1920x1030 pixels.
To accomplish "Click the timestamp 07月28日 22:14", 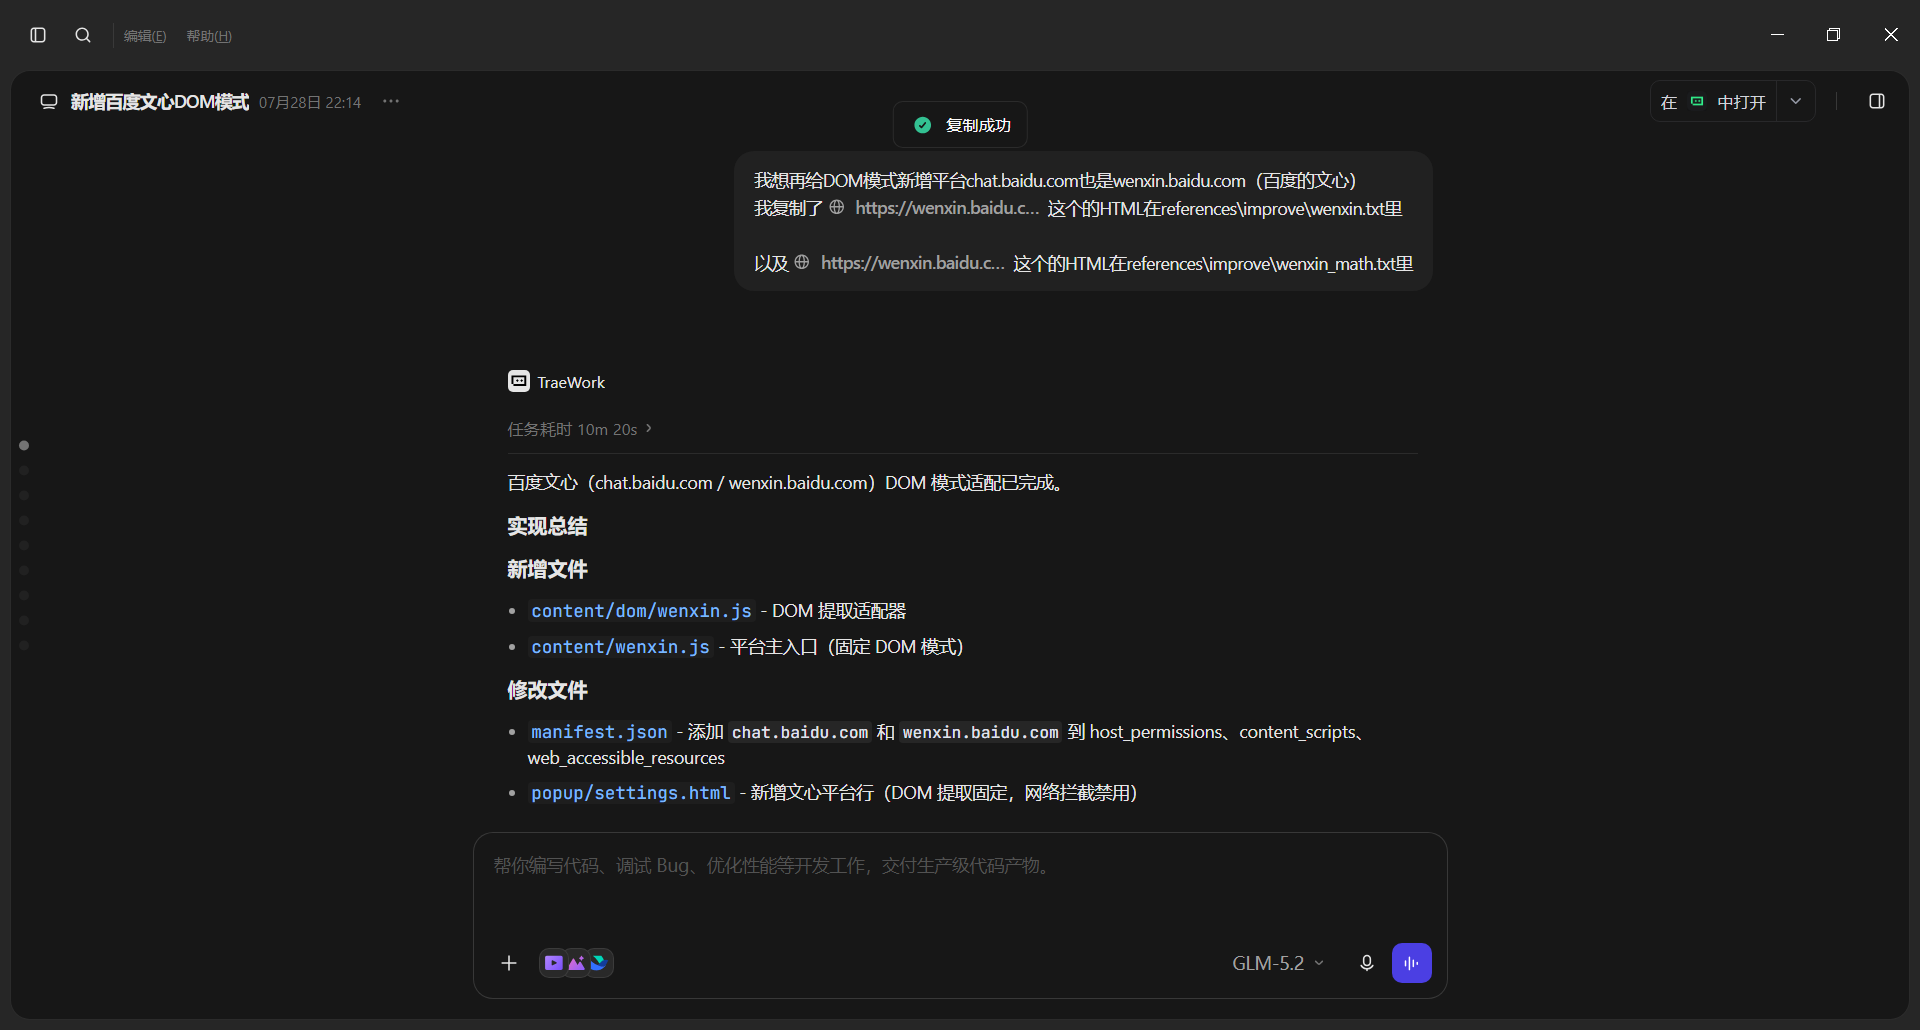I will tap(310, 102).
